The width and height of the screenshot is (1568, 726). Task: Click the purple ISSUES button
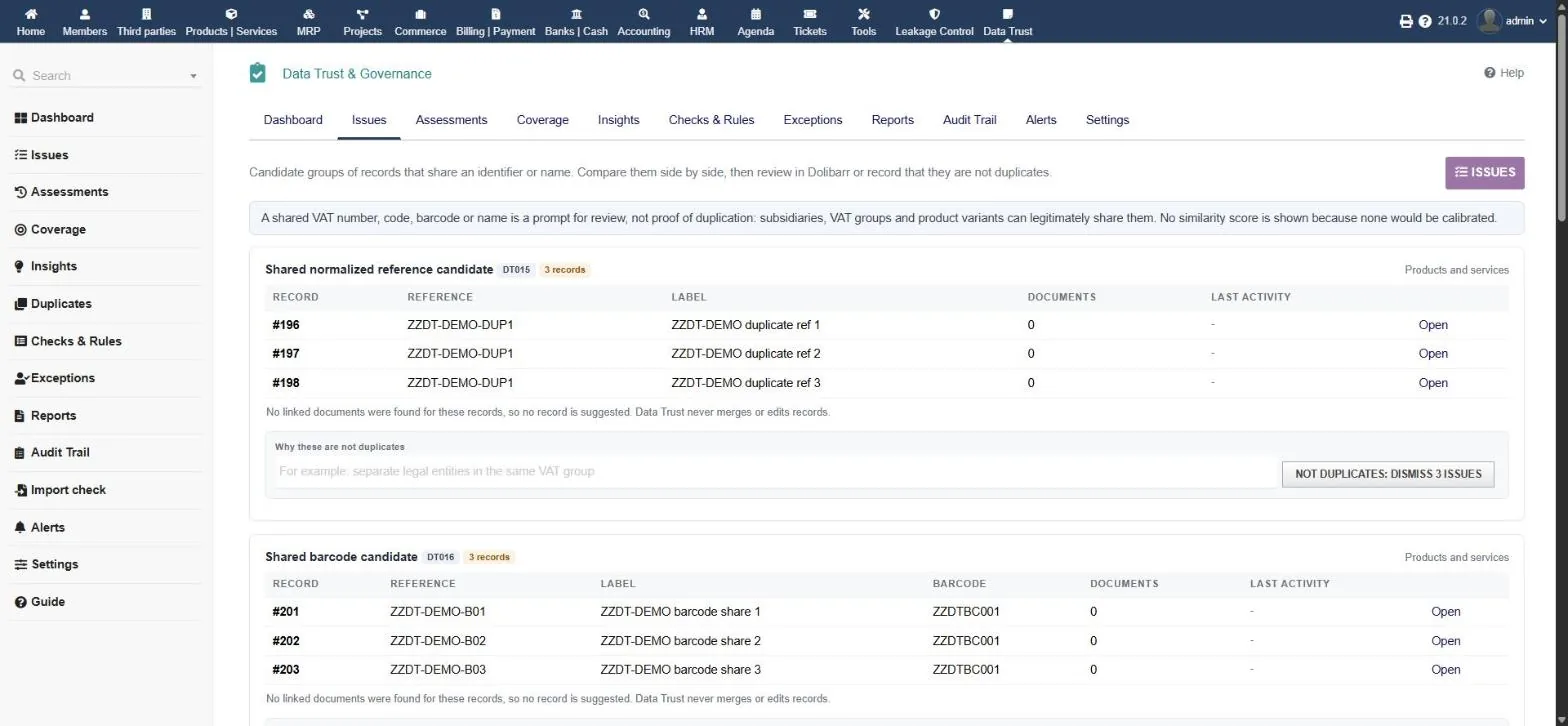pyautogui.click(x=1484, y=172)
